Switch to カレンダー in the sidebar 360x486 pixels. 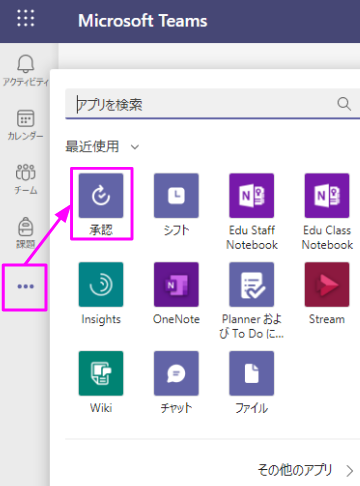(x=26, y=125)
